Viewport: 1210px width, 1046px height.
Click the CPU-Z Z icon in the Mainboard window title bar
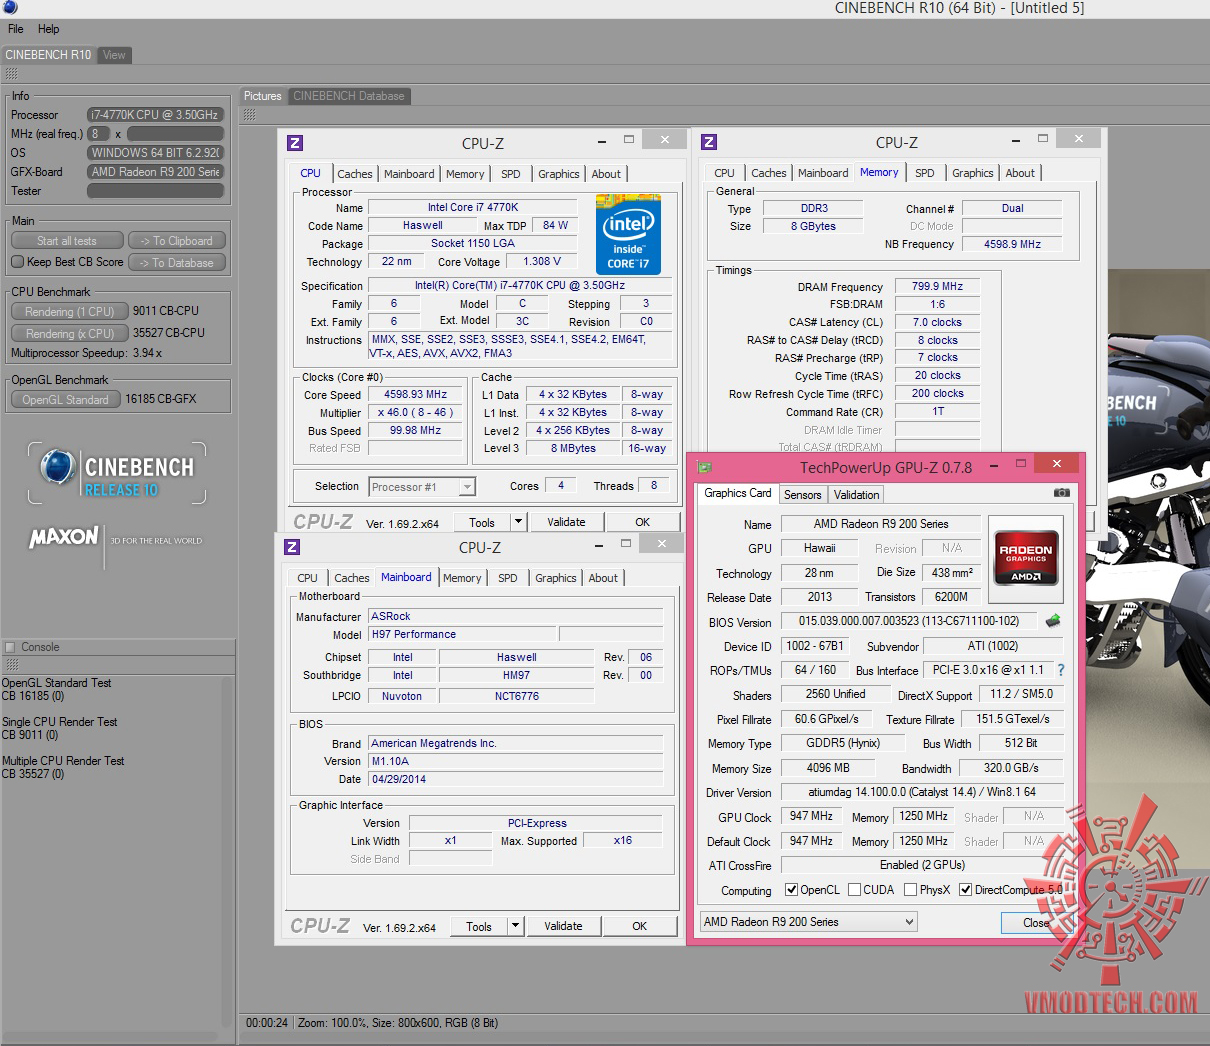(292, 547)
